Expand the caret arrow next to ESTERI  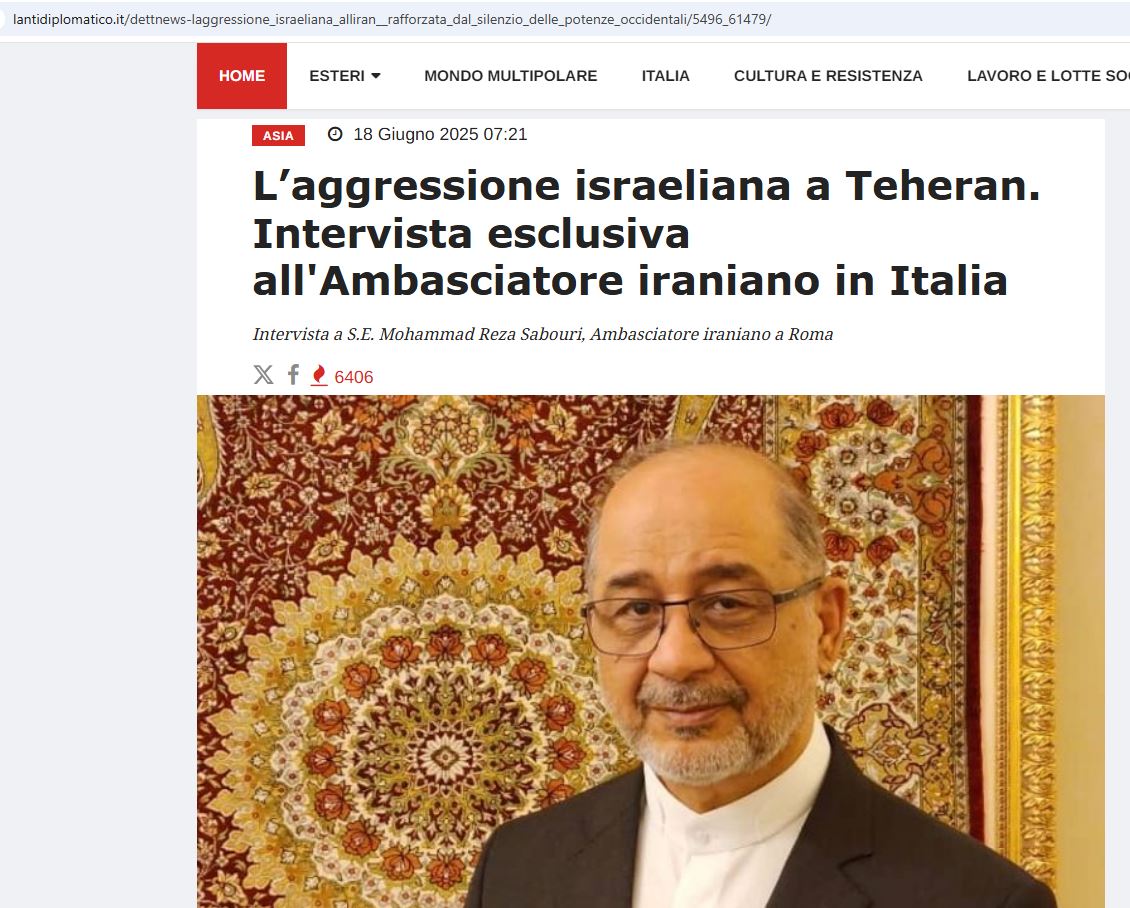point(375,76)
